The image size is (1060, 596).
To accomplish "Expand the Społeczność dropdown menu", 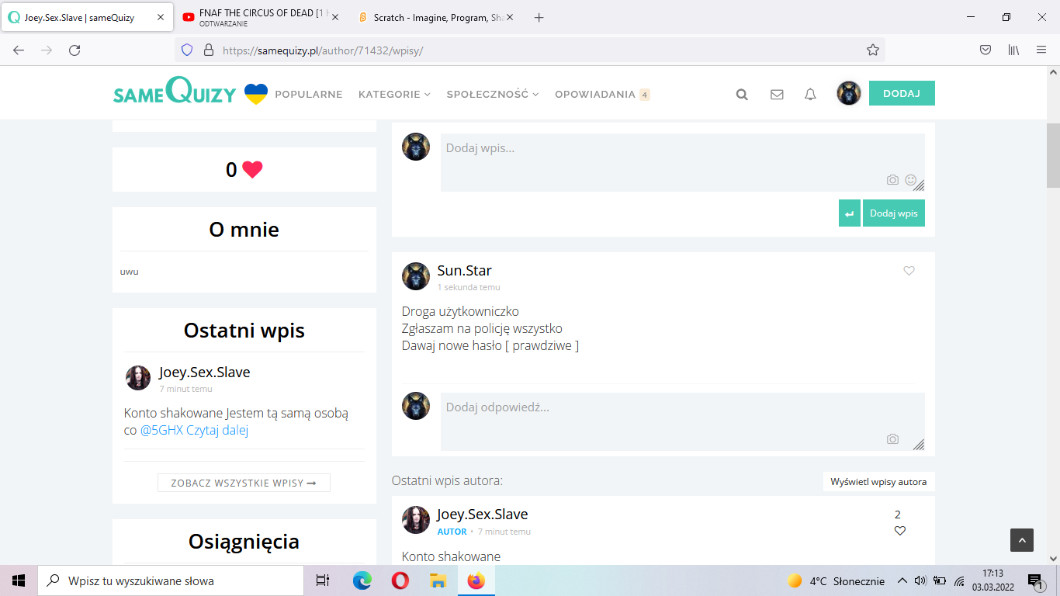I will click(x=492, y=94).
